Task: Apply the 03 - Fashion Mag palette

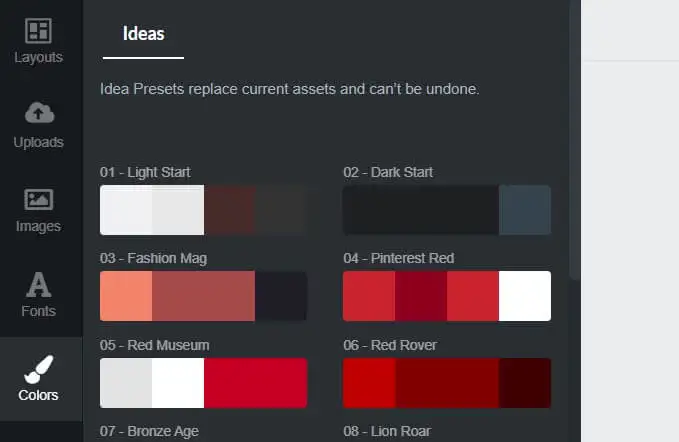Action: pos(204,296)
